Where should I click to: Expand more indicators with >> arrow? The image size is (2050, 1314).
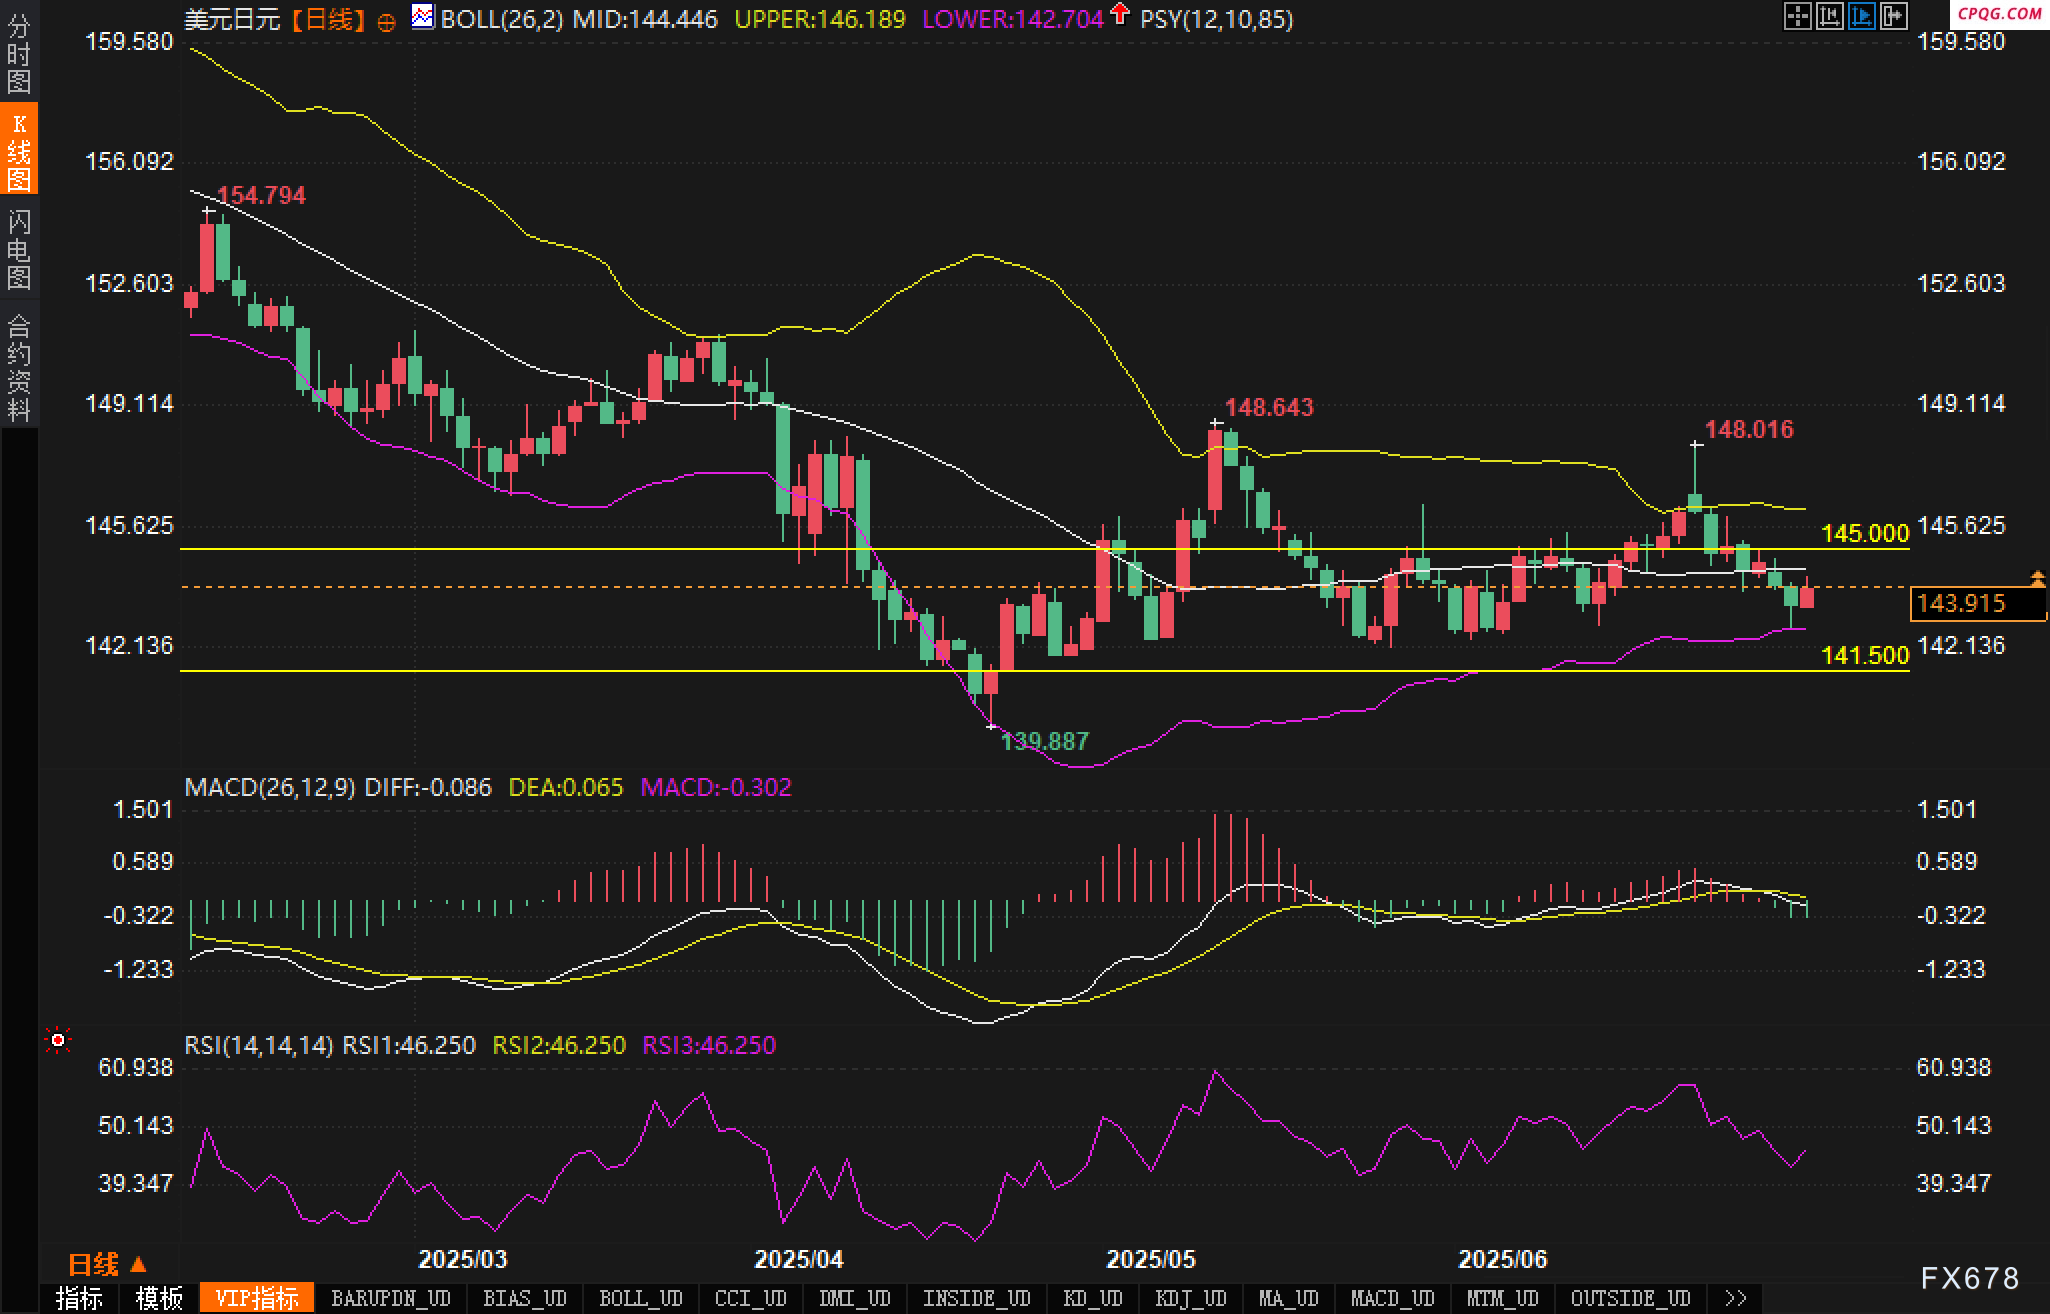pos(1736,1298)
